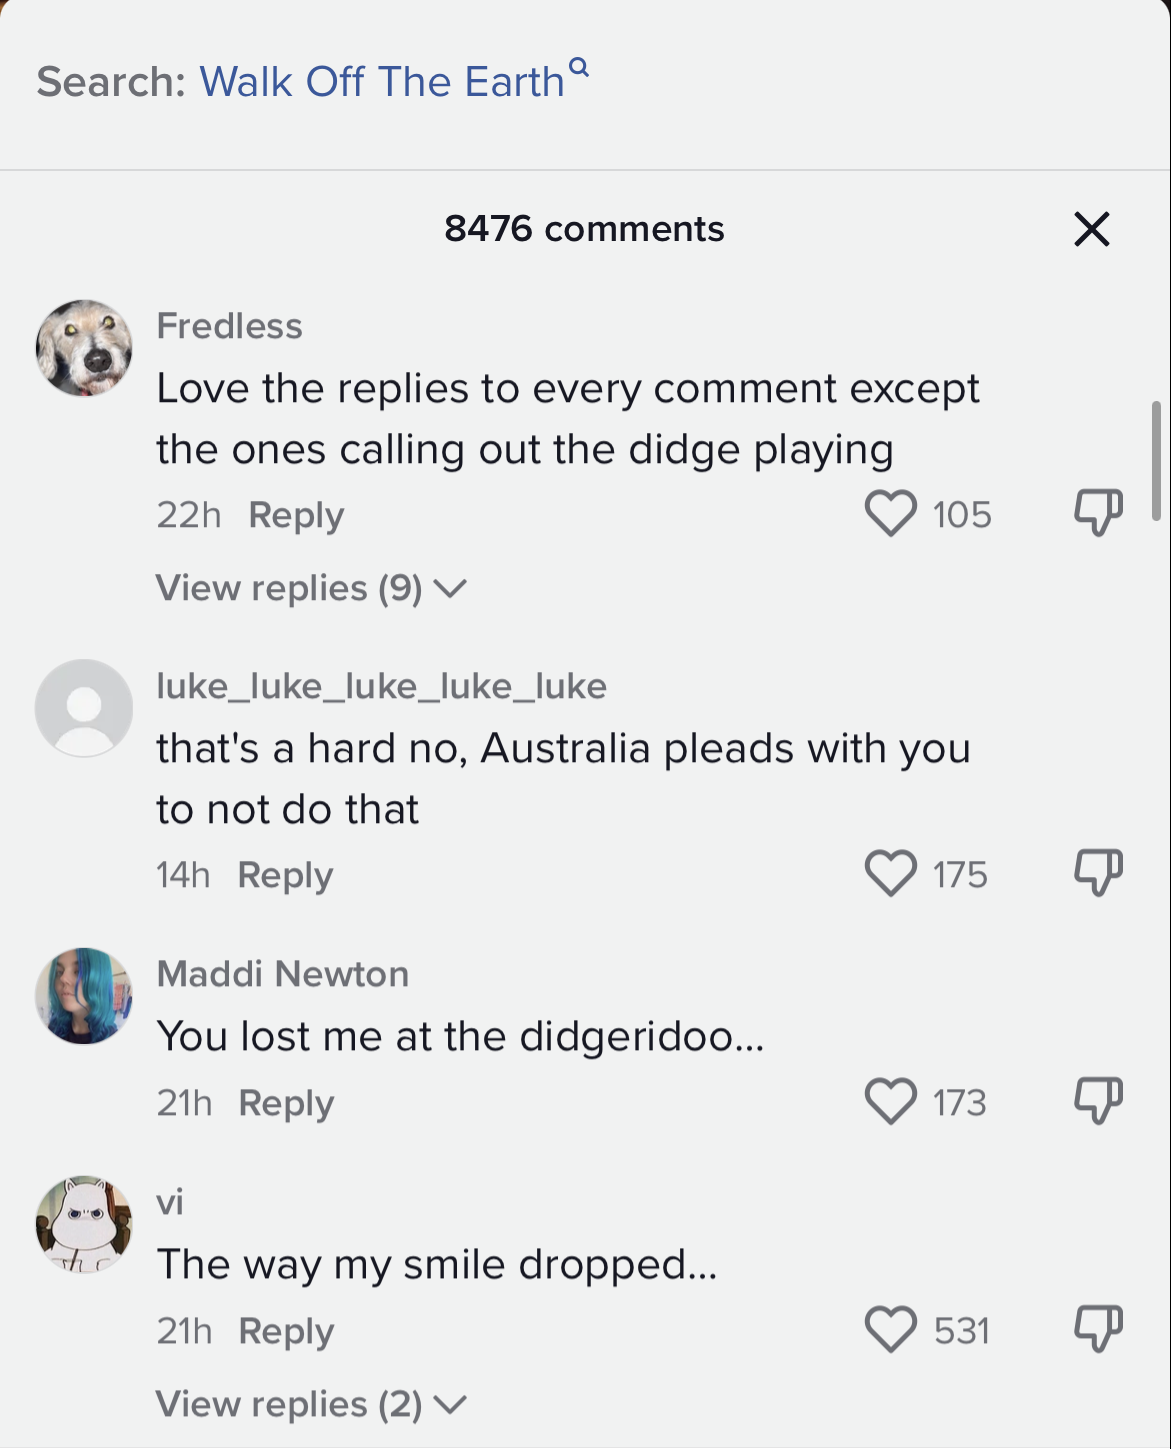The image size is (1171, 1449).
Task: Click the comments scrollbar thumb
Action: (x=1156, y=461)
